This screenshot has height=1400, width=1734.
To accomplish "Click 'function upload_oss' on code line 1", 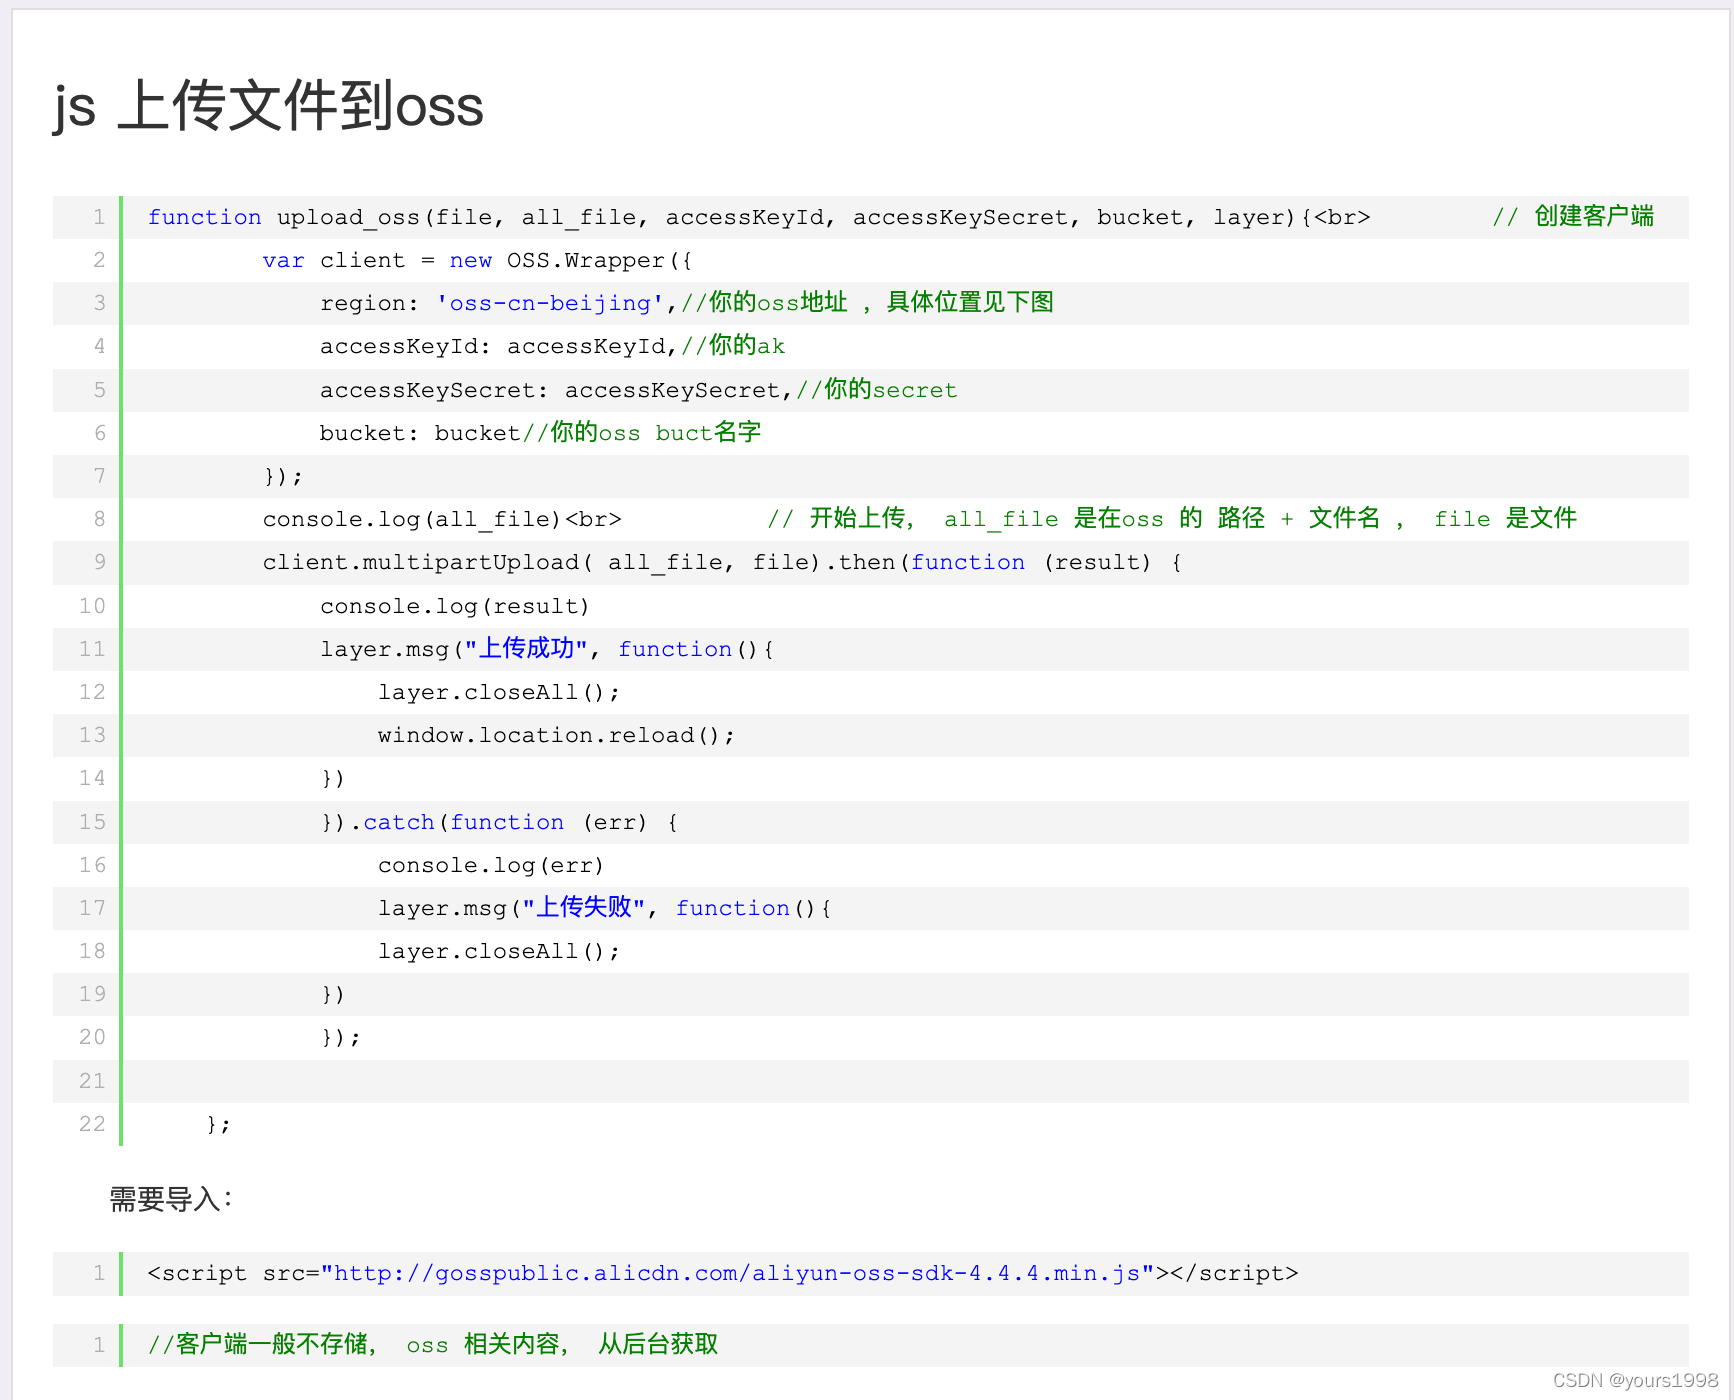I will click(x=284, y=218).
